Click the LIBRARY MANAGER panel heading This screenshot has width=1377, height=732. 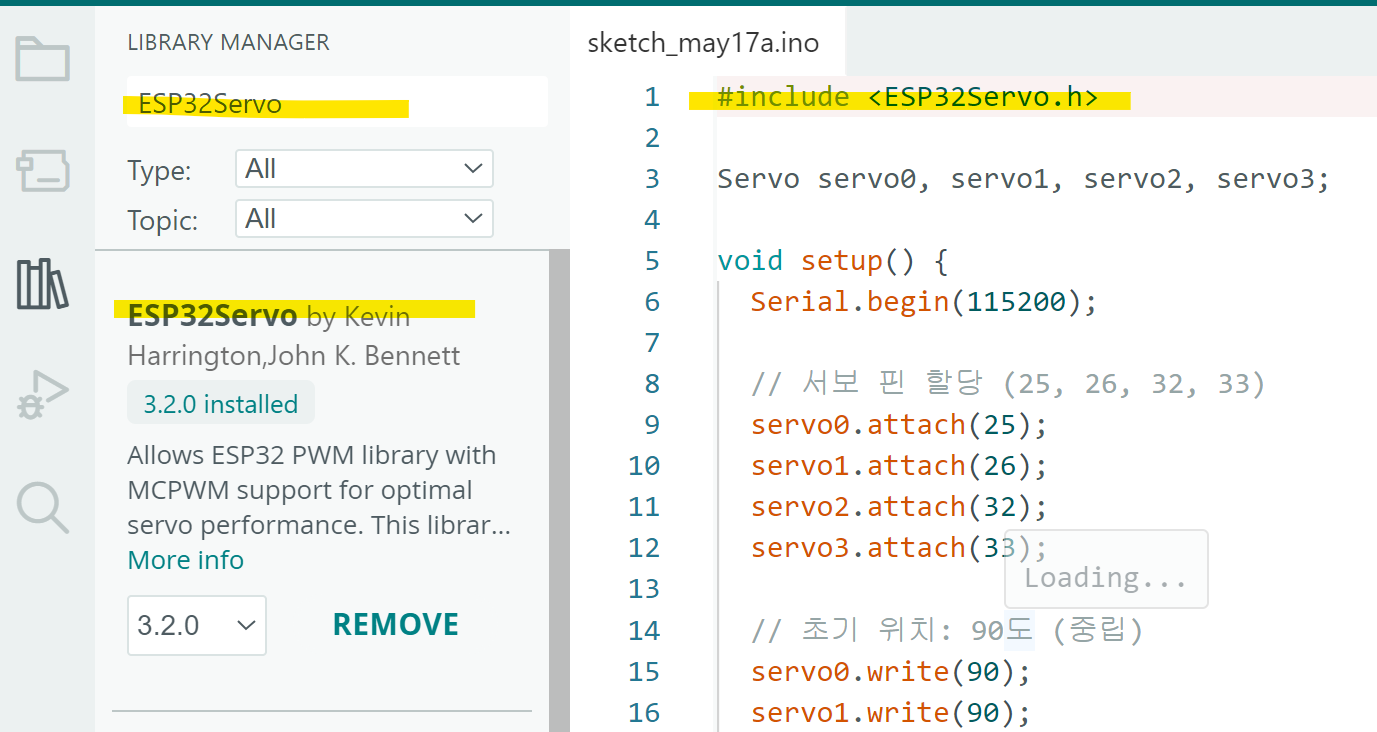pos(228,42)
